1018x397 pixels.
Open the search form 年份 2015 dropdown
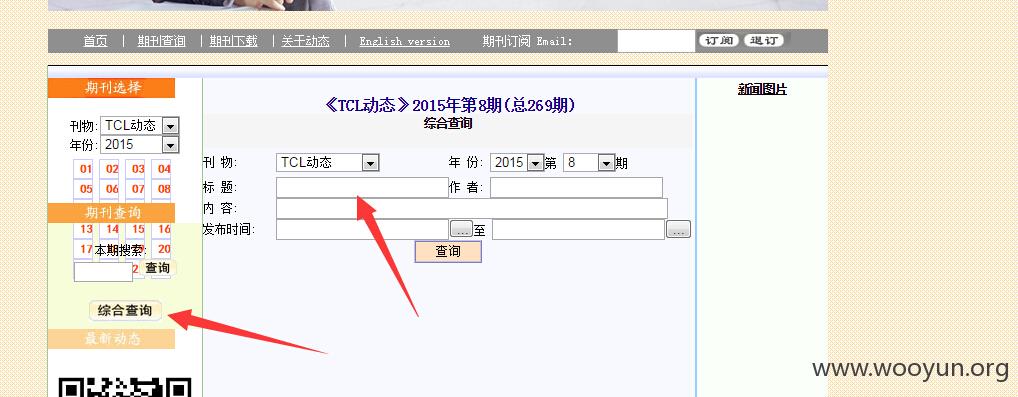517,162
